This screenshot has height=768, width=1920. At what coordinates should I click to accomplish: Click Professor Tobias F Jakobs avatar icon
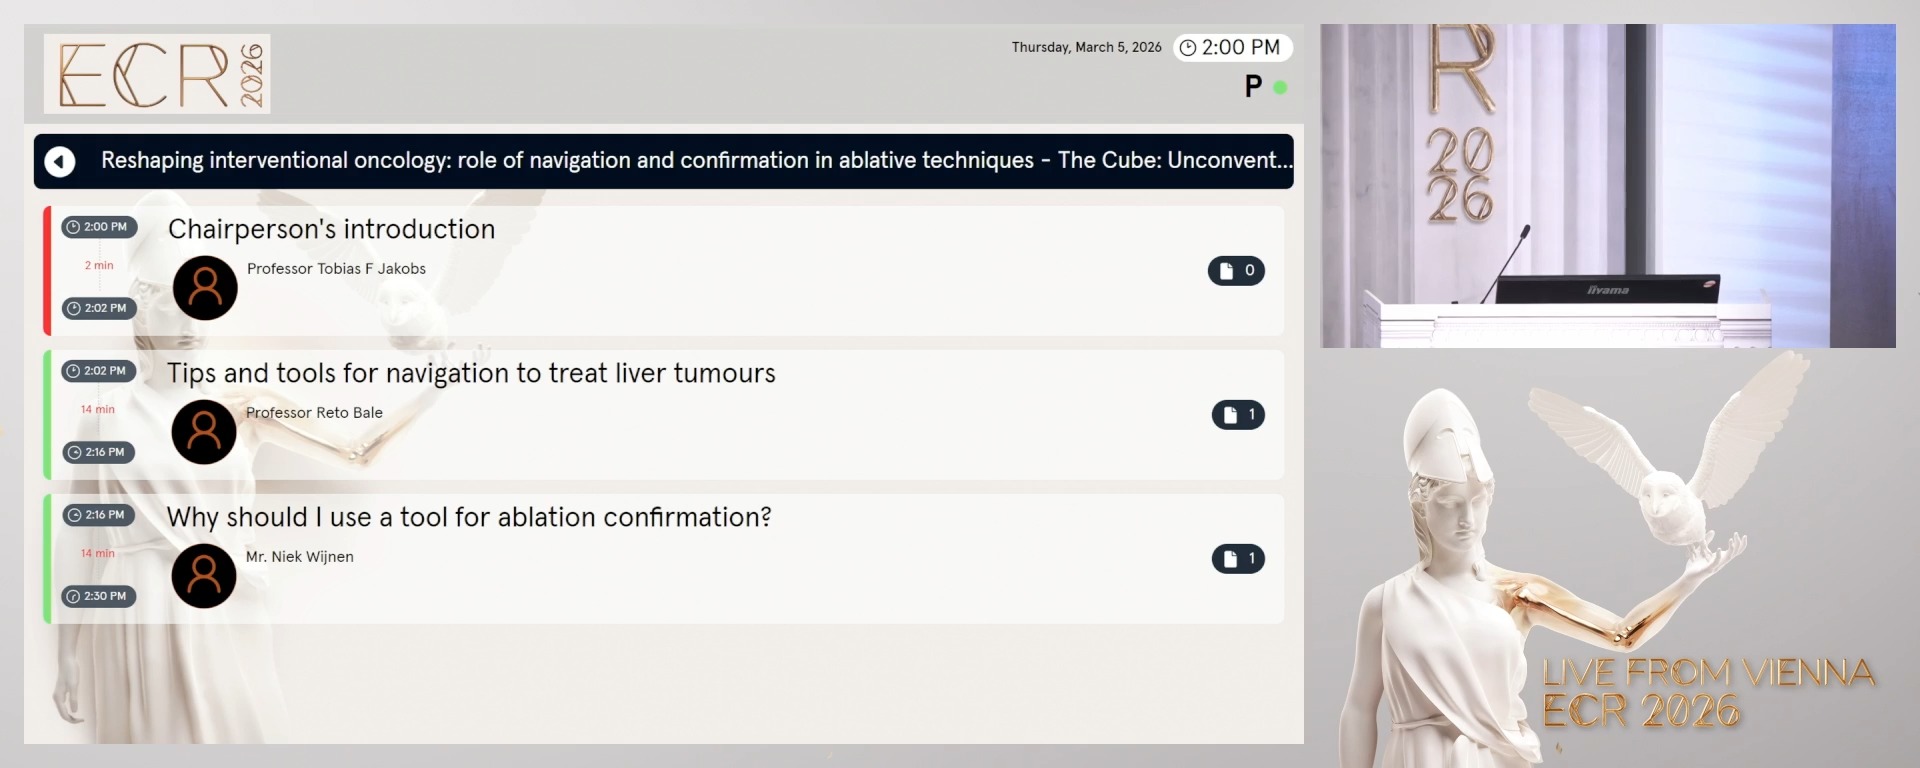205,288
